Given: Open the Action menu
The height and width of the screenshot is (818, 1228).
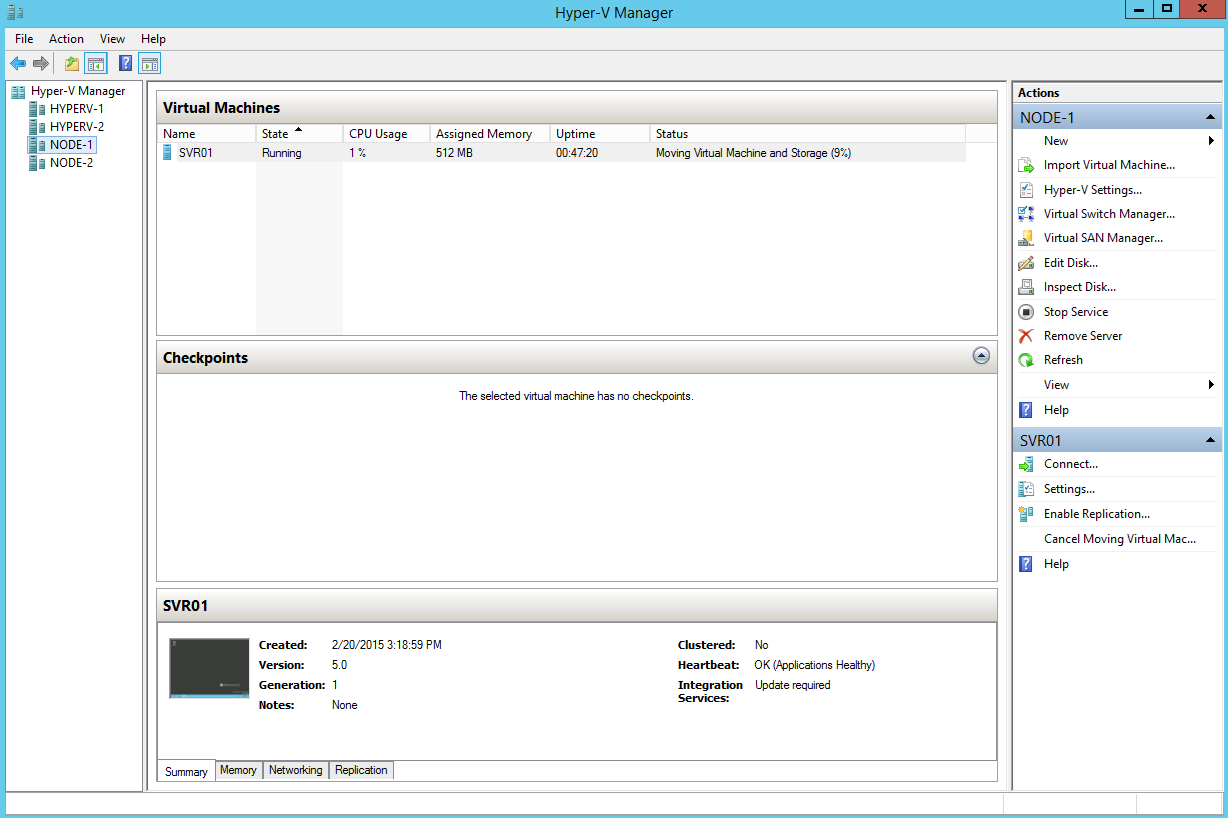Looking at the screenshot, I should (67, 39).
